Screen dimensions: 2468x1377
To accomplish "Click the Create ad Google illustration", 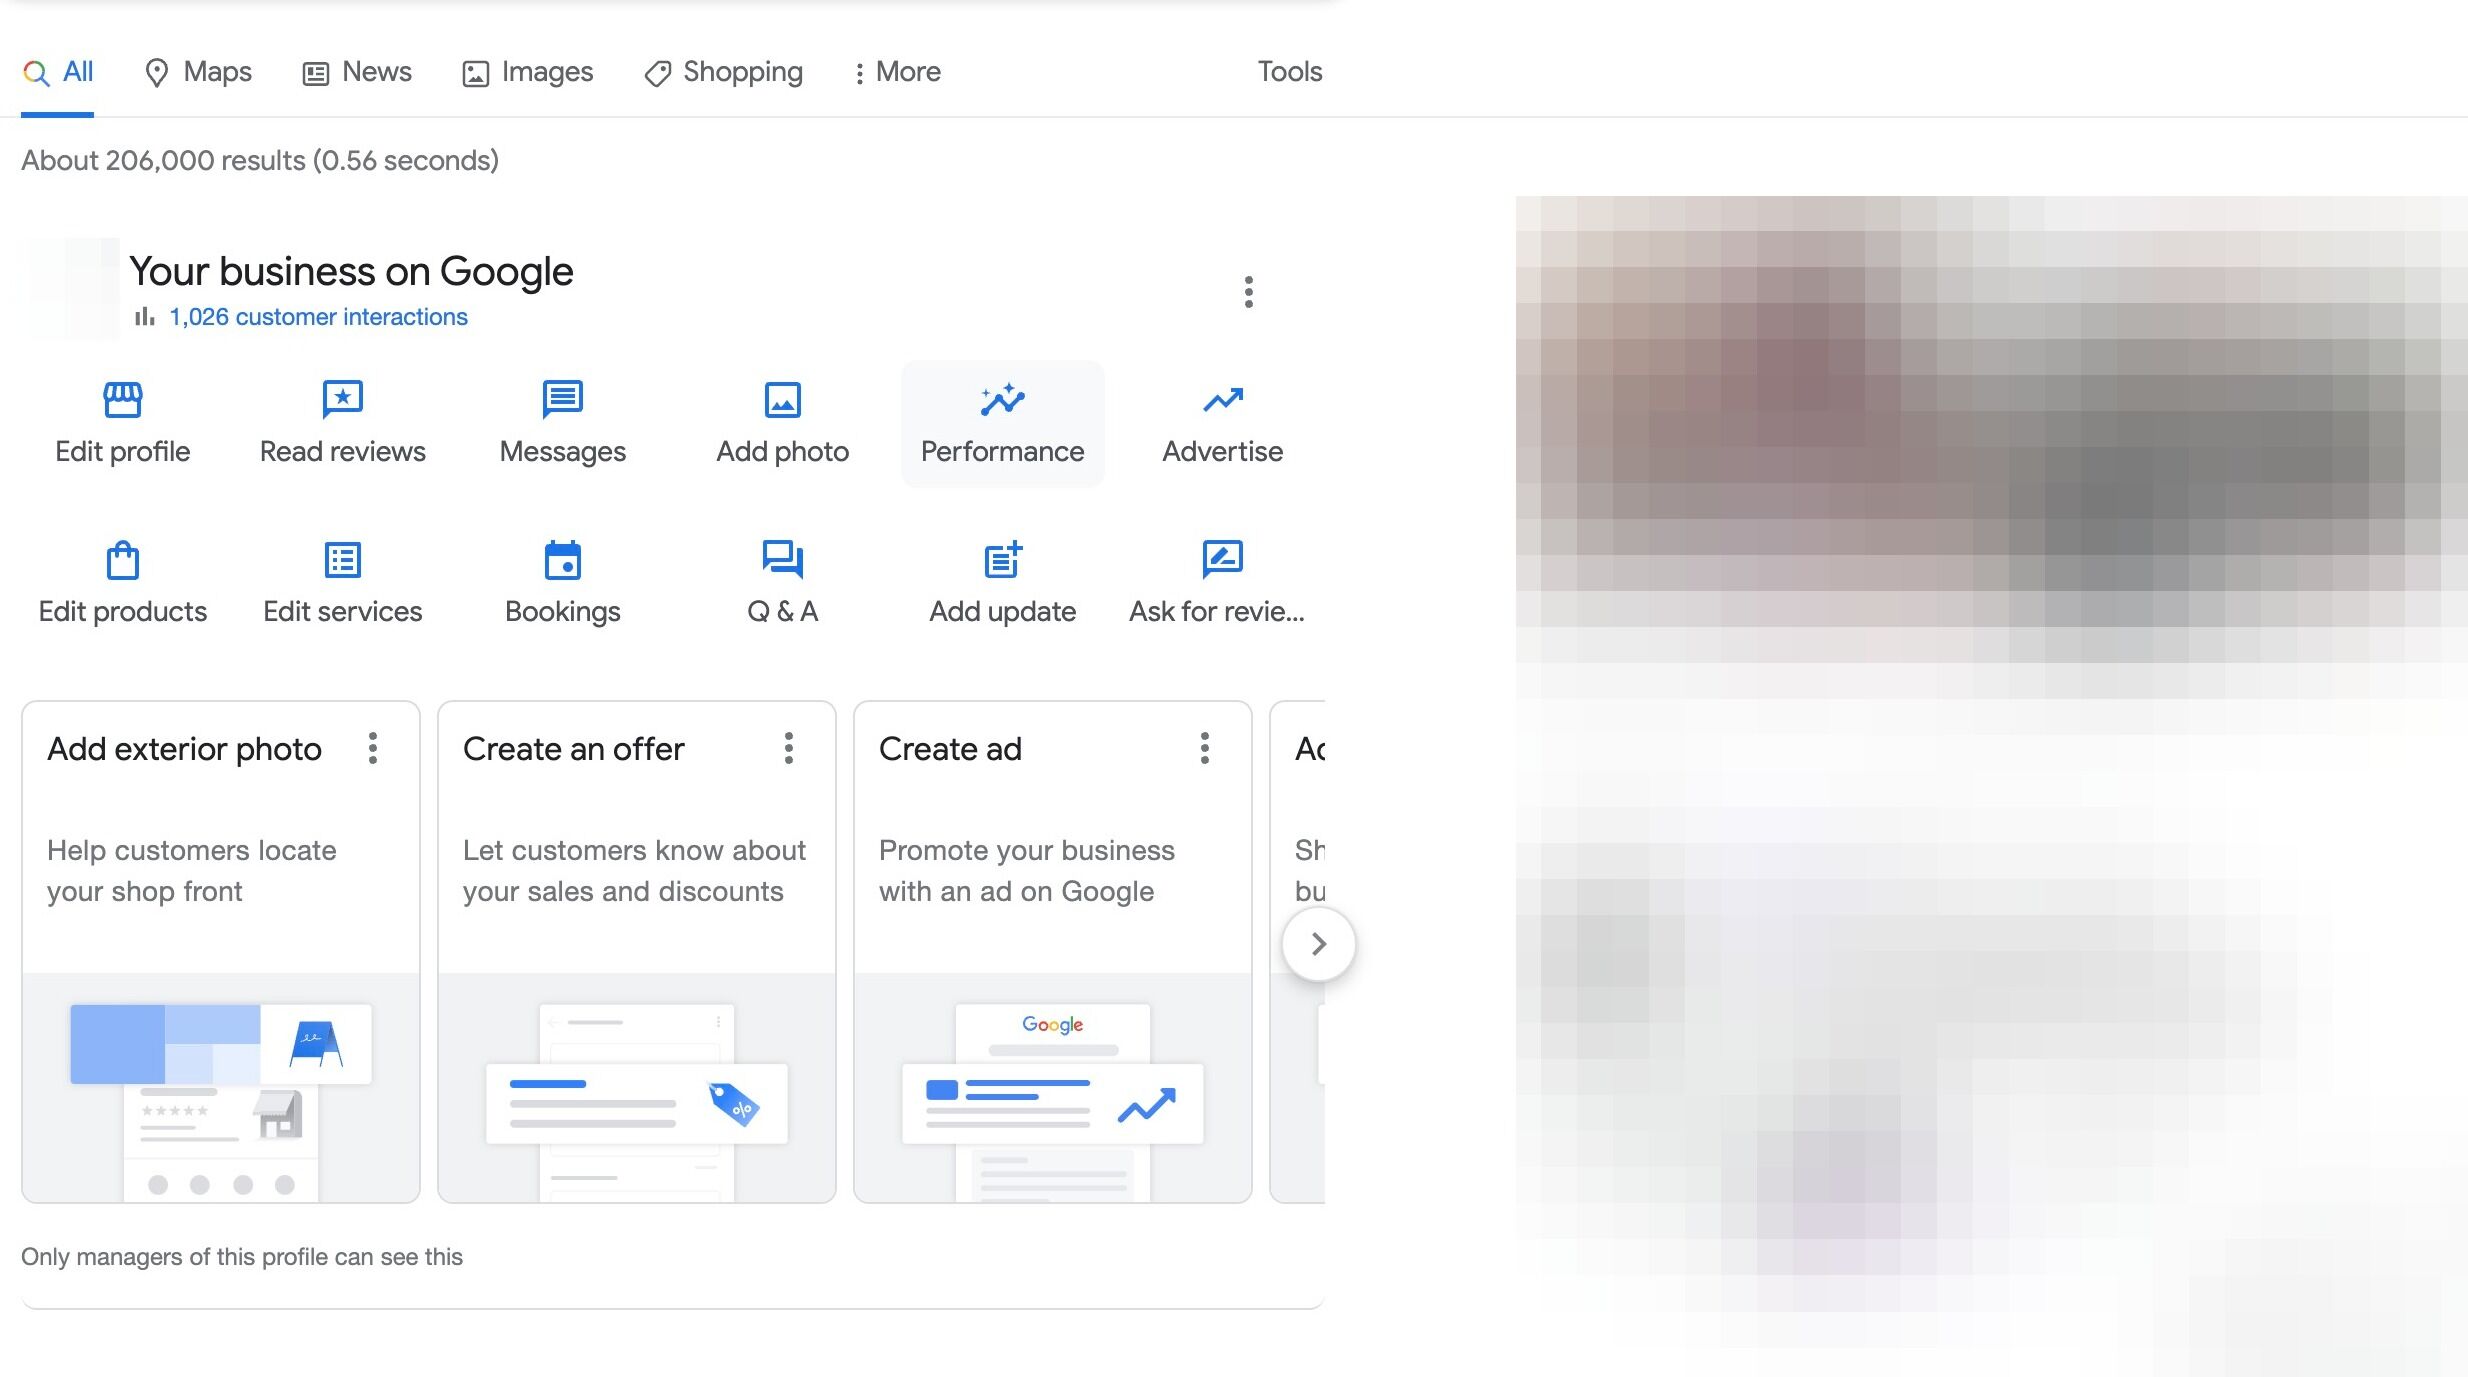I will coord(1053,1088).
